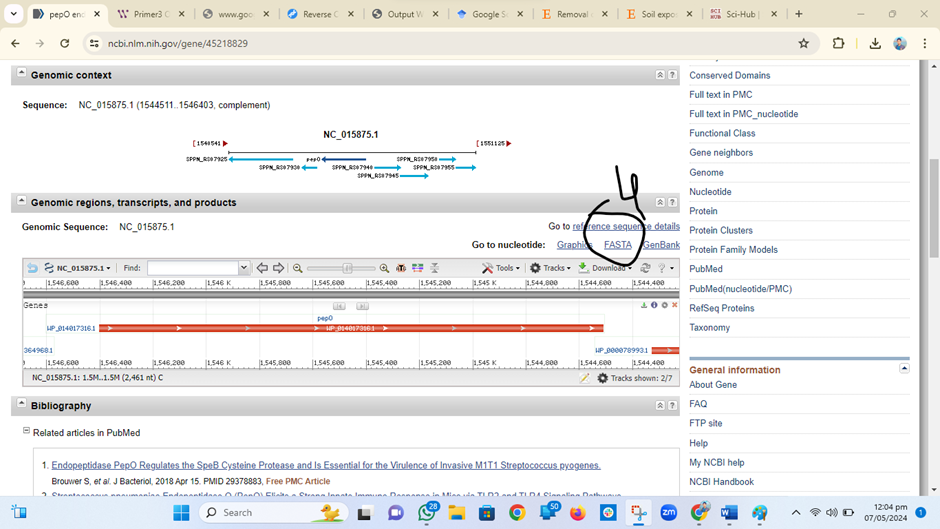Open the viewer help question-mark menu
940x529 pixels.
pos(665,268)
